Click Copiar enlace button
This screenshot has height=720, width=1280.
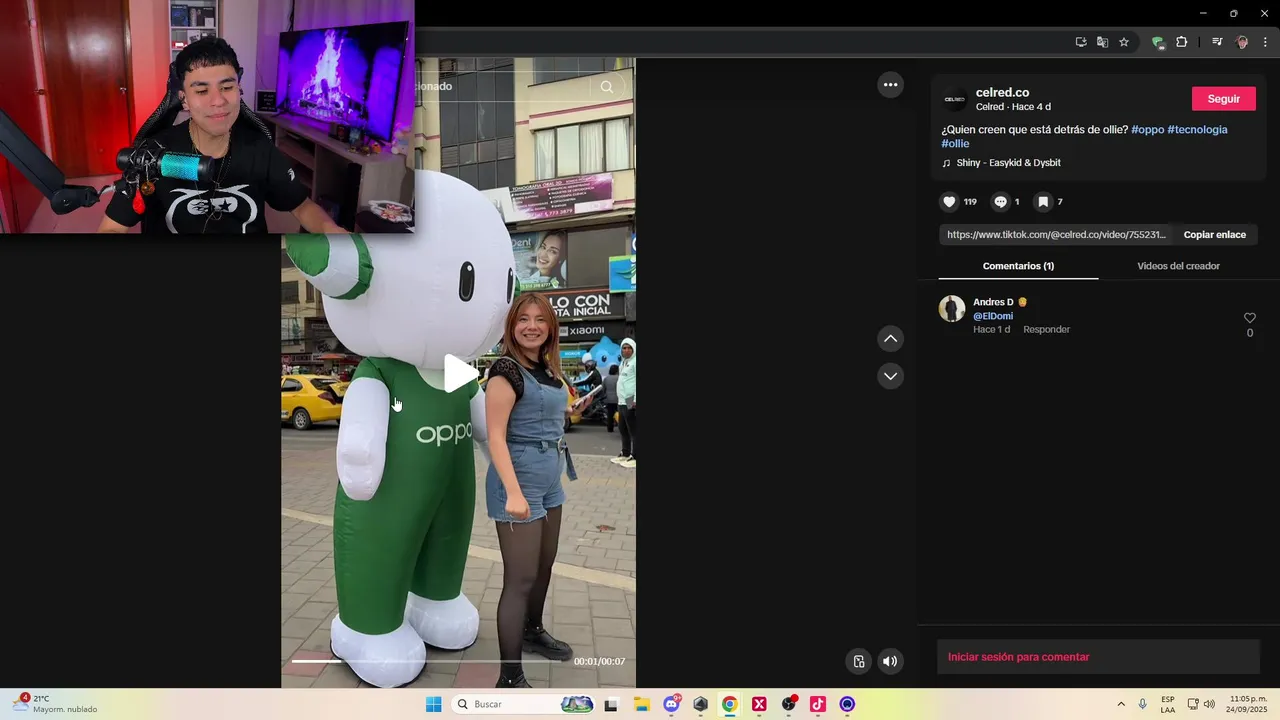[x=1215, y=235]
